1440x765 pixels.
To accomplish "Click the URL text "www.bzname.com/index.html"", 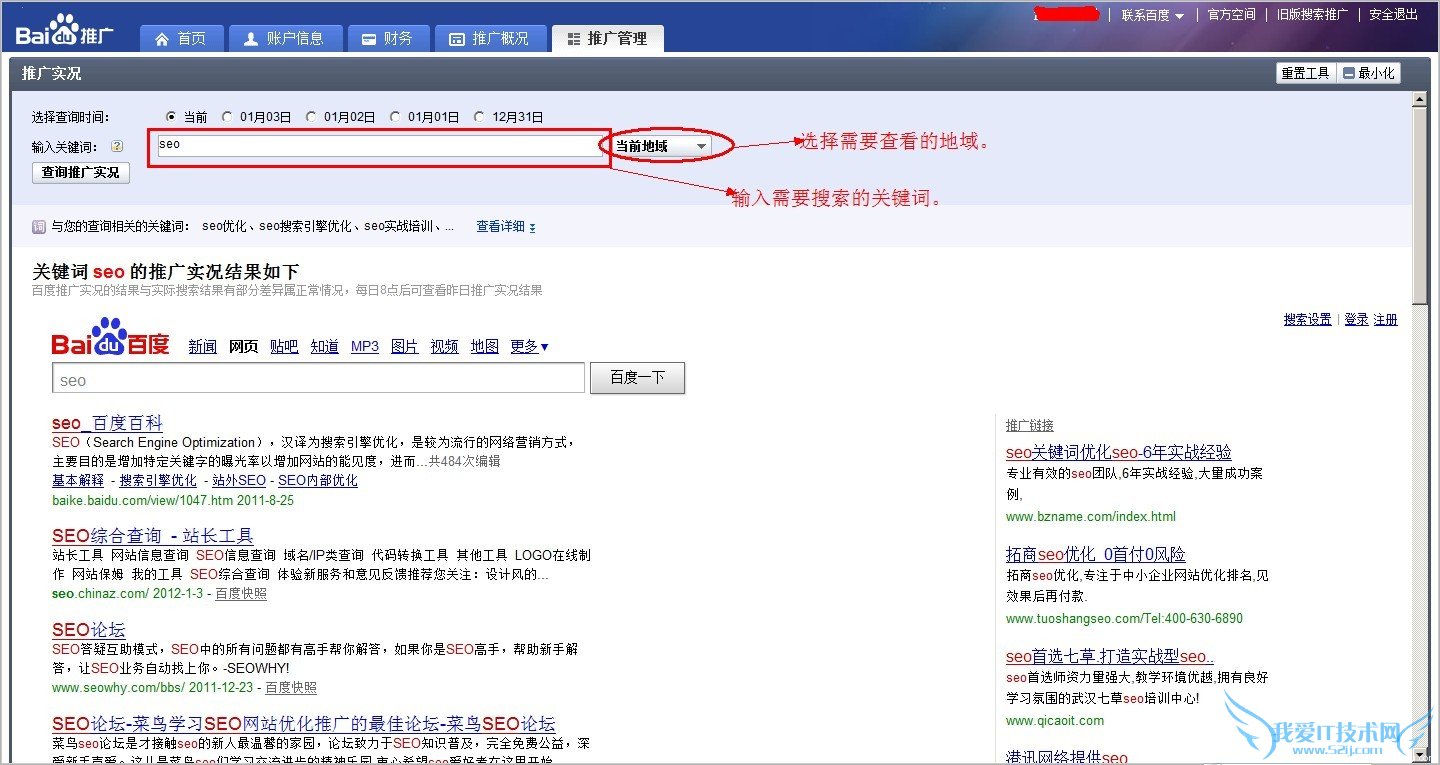I will pos(1091,517).
